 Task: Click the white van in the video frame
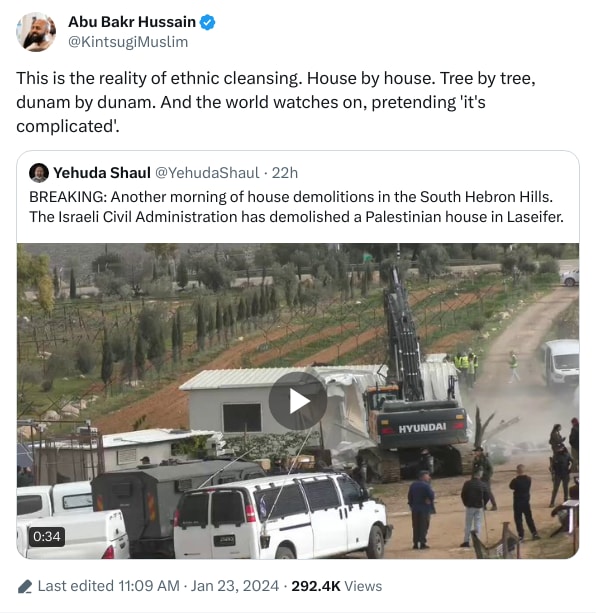tap(282, 516)
